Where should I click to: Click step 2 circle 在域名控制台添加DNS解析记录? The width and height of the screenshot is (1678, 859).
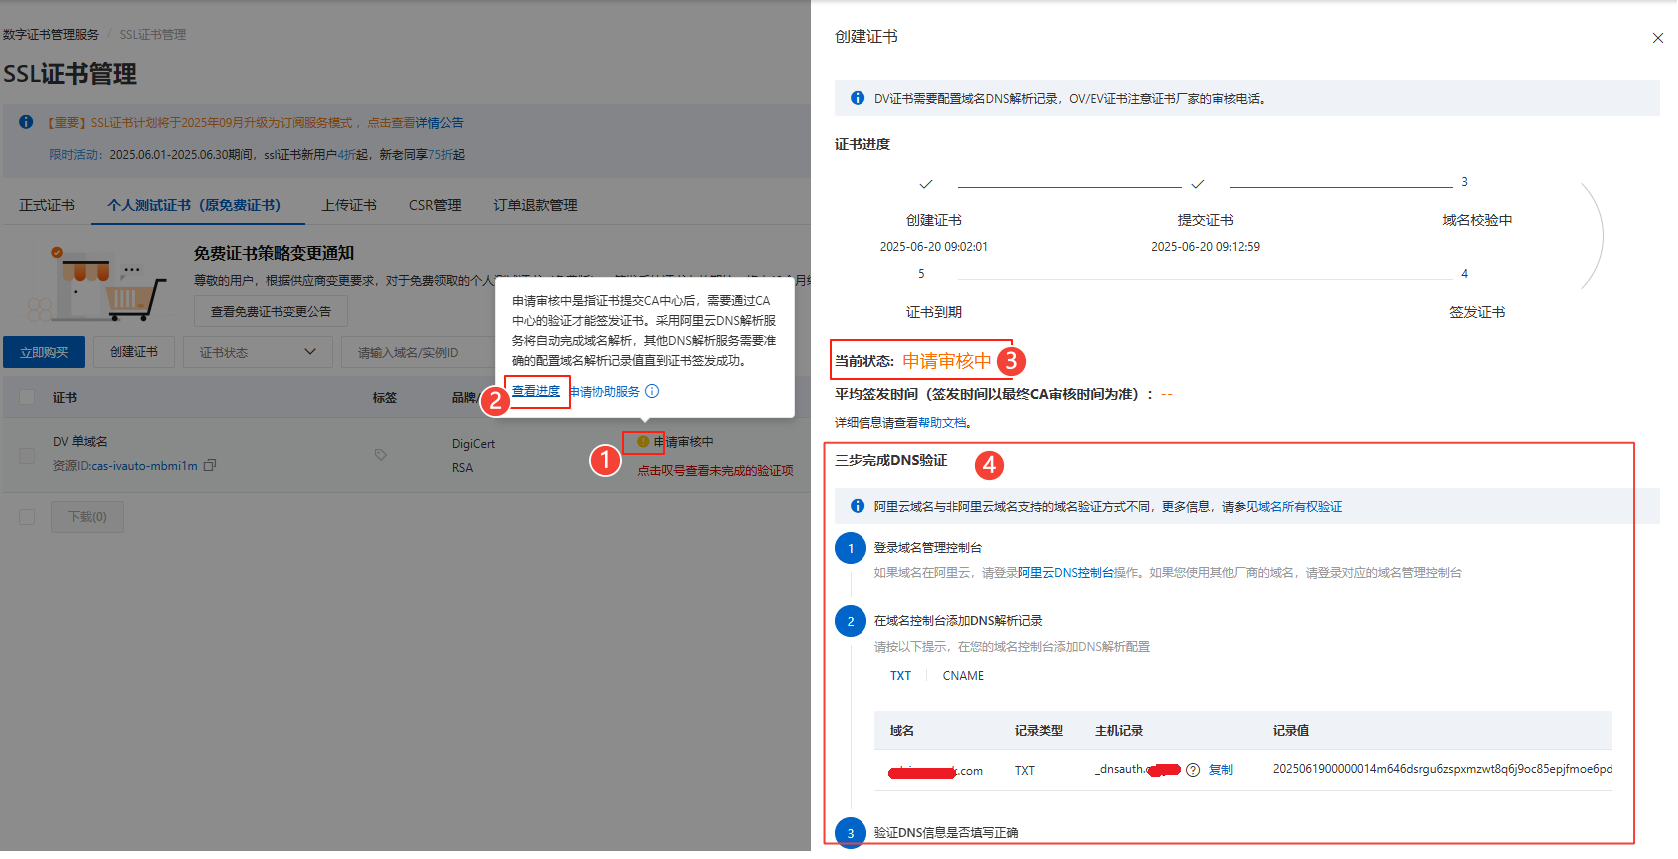click(851, 621)
